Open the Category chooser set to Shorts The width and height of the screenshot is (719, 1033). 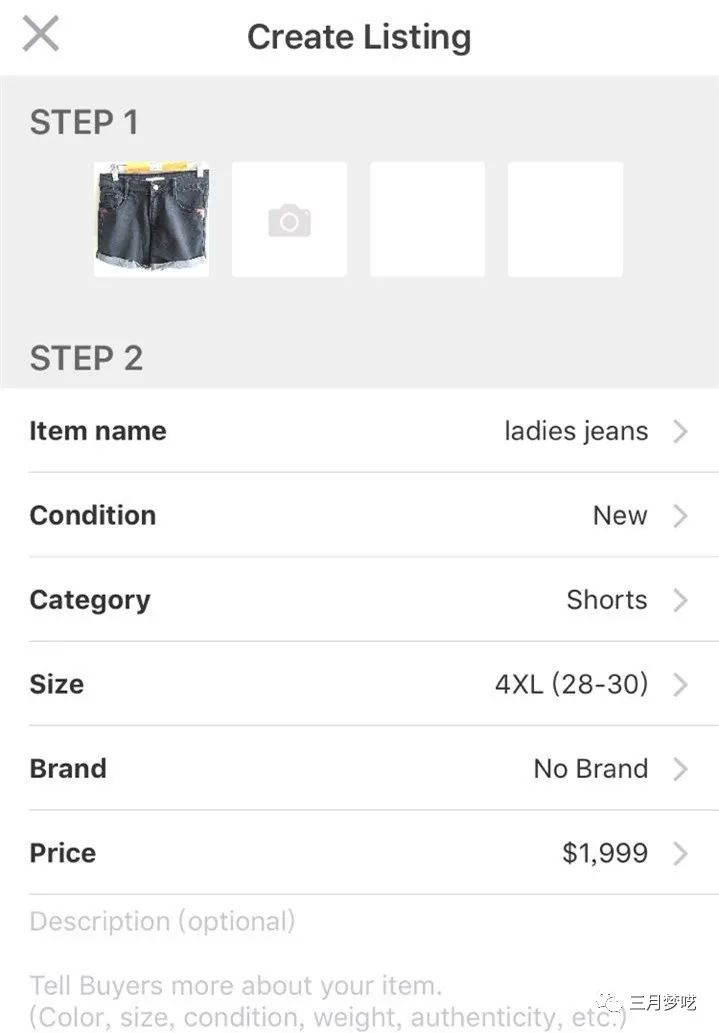tap(360, 600)
